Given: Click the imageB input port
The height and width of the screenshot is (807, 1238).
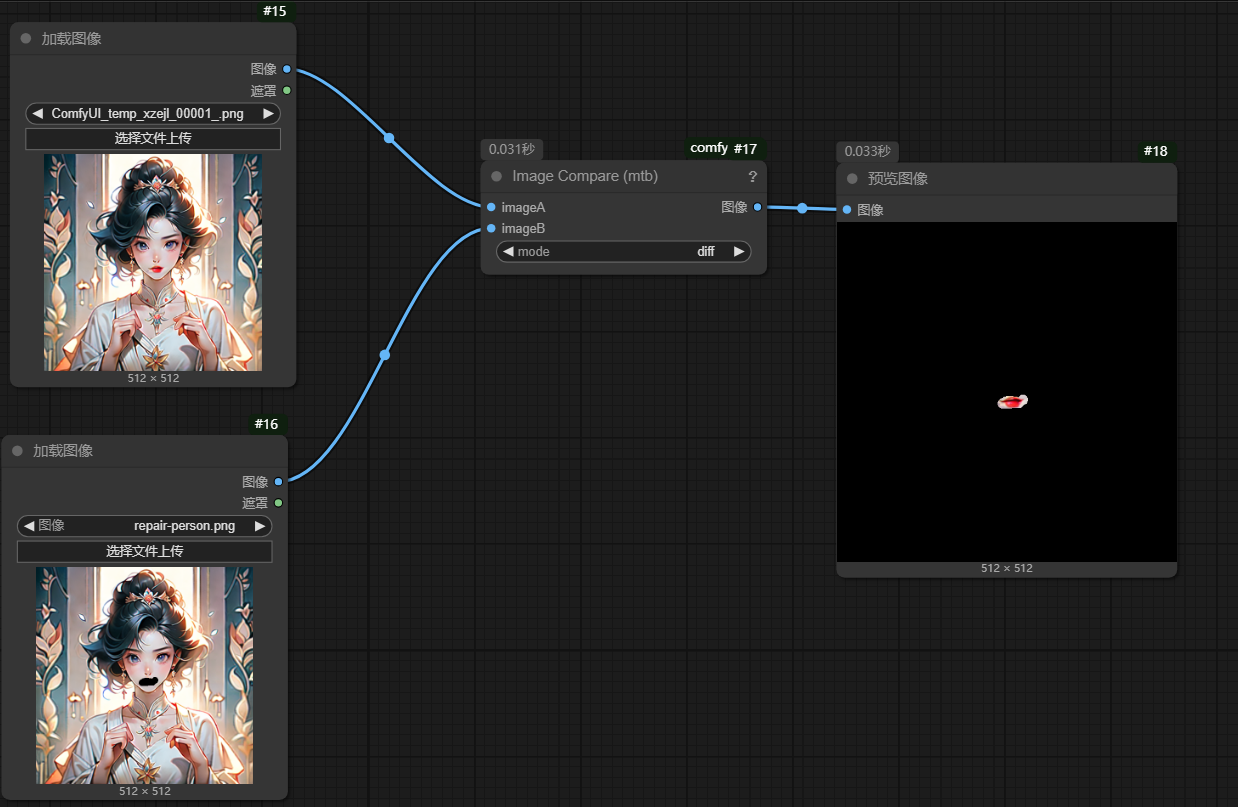Looking at the screenshot, I should point(491,229).
